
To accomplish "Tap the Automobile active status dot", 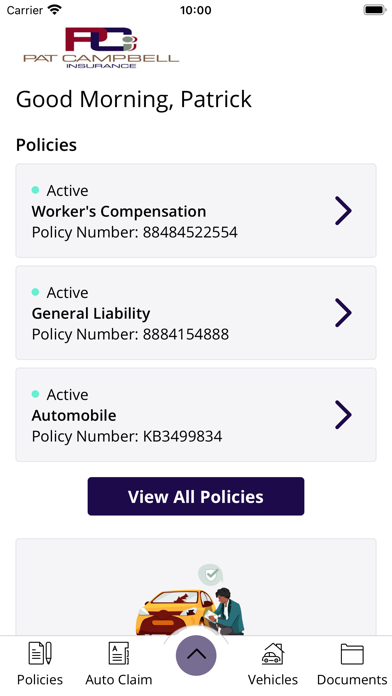I will (36, 394).
